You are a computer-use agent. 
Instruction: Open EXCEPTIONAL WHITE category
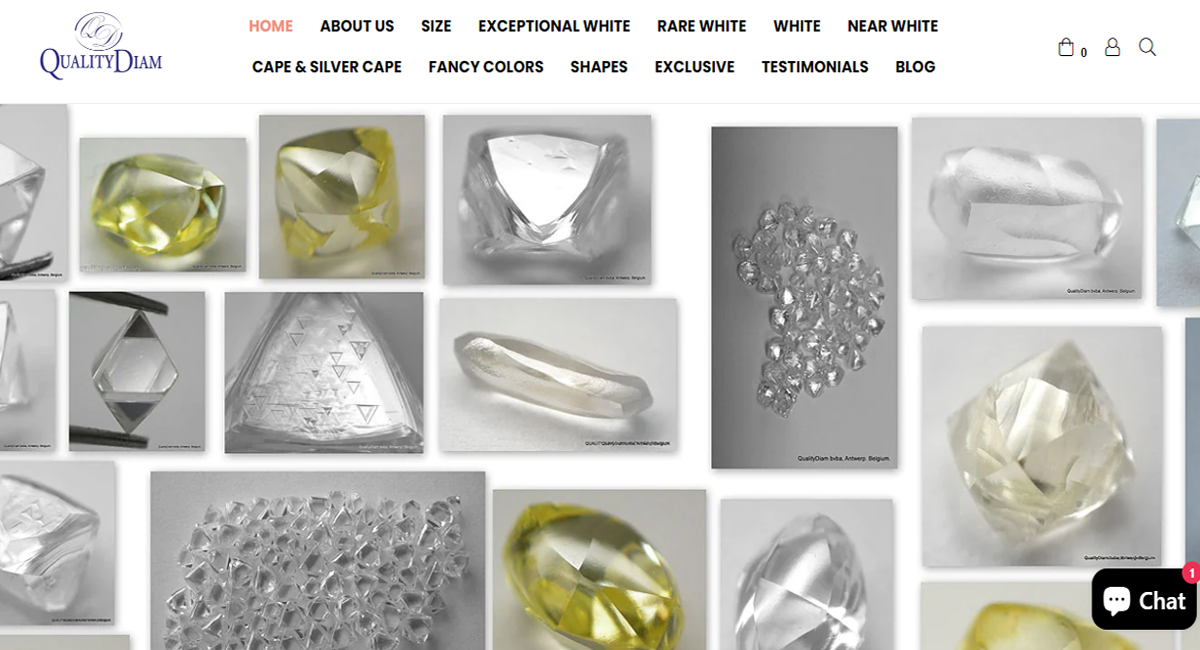point(554,26)
